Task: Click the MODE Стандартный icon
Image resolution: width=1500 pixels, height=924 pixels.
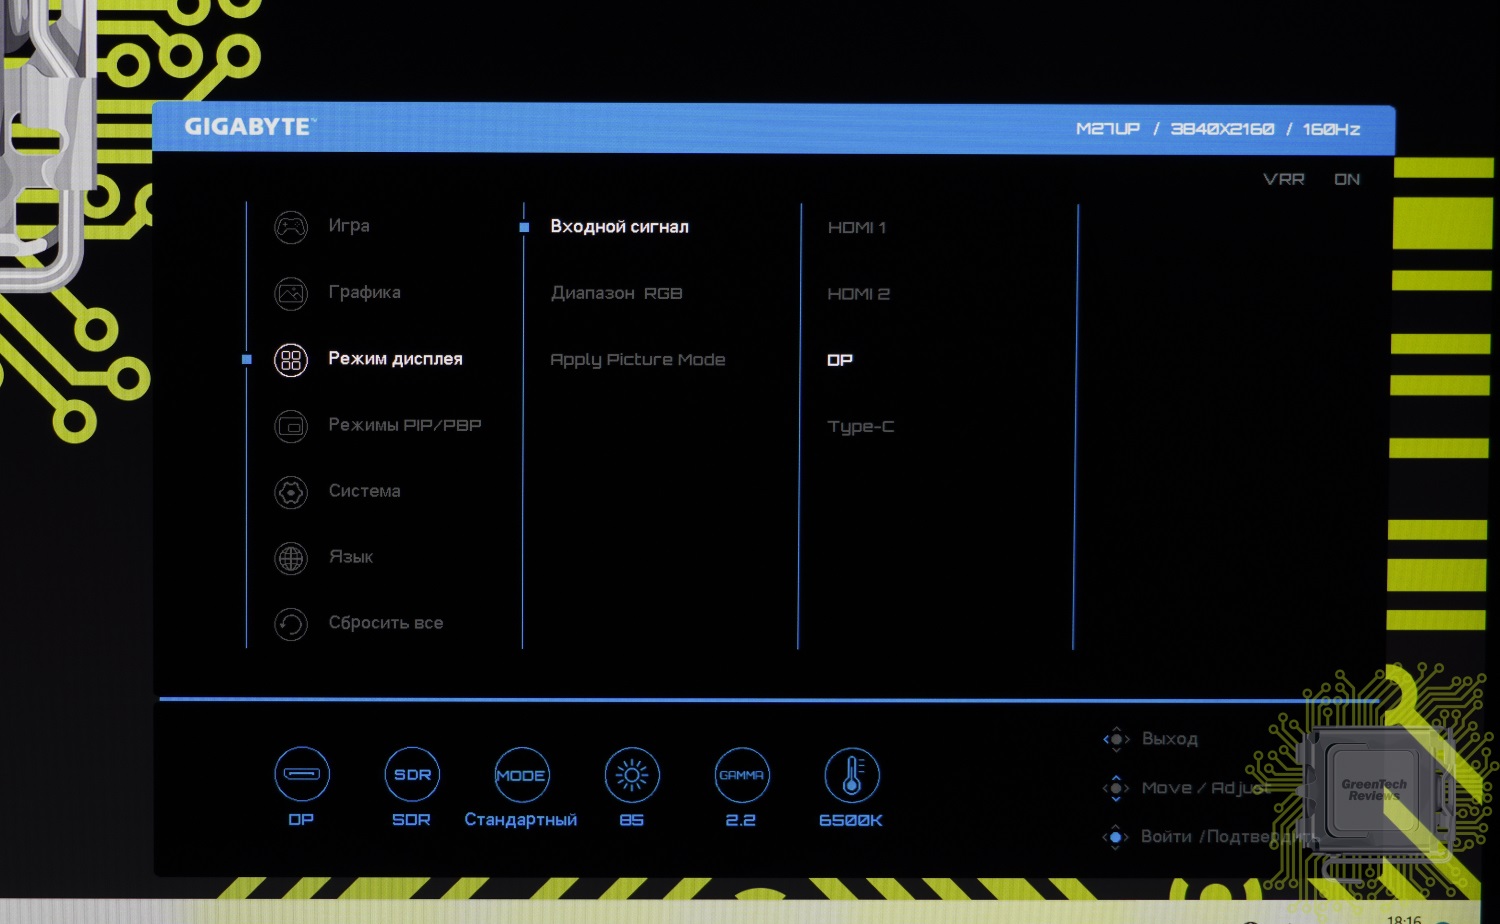Action: (521, 774)
